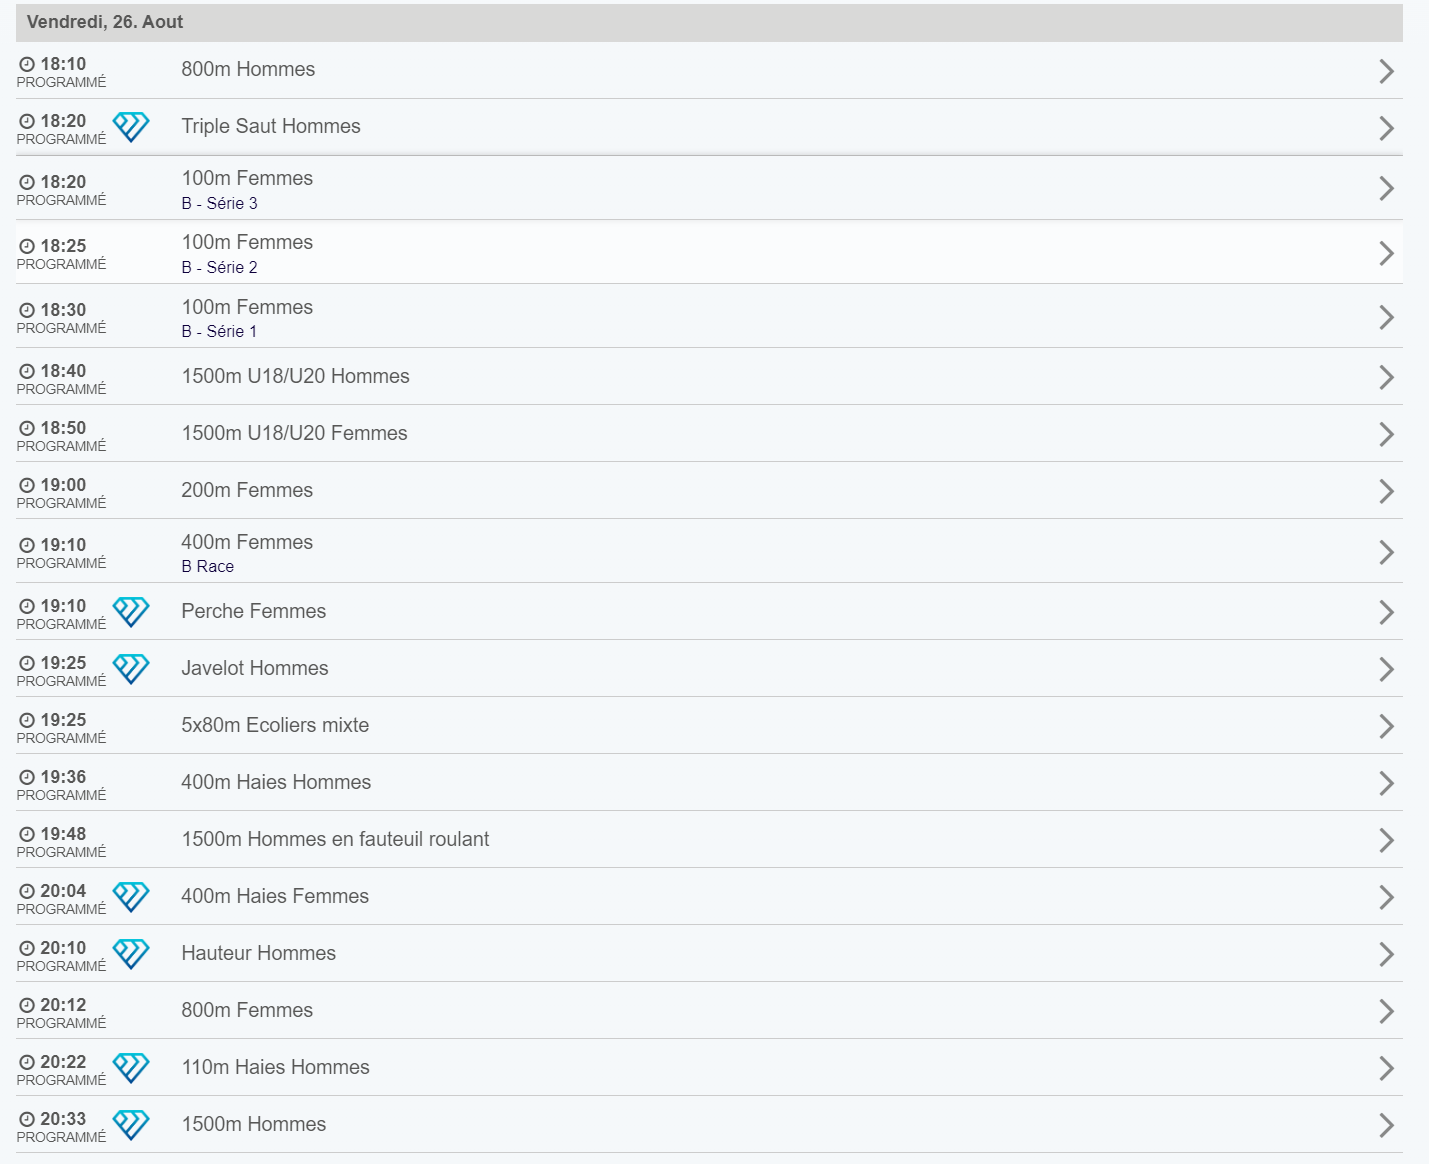Open the 1500m U18/U20 Femmes event

point(294,434)
